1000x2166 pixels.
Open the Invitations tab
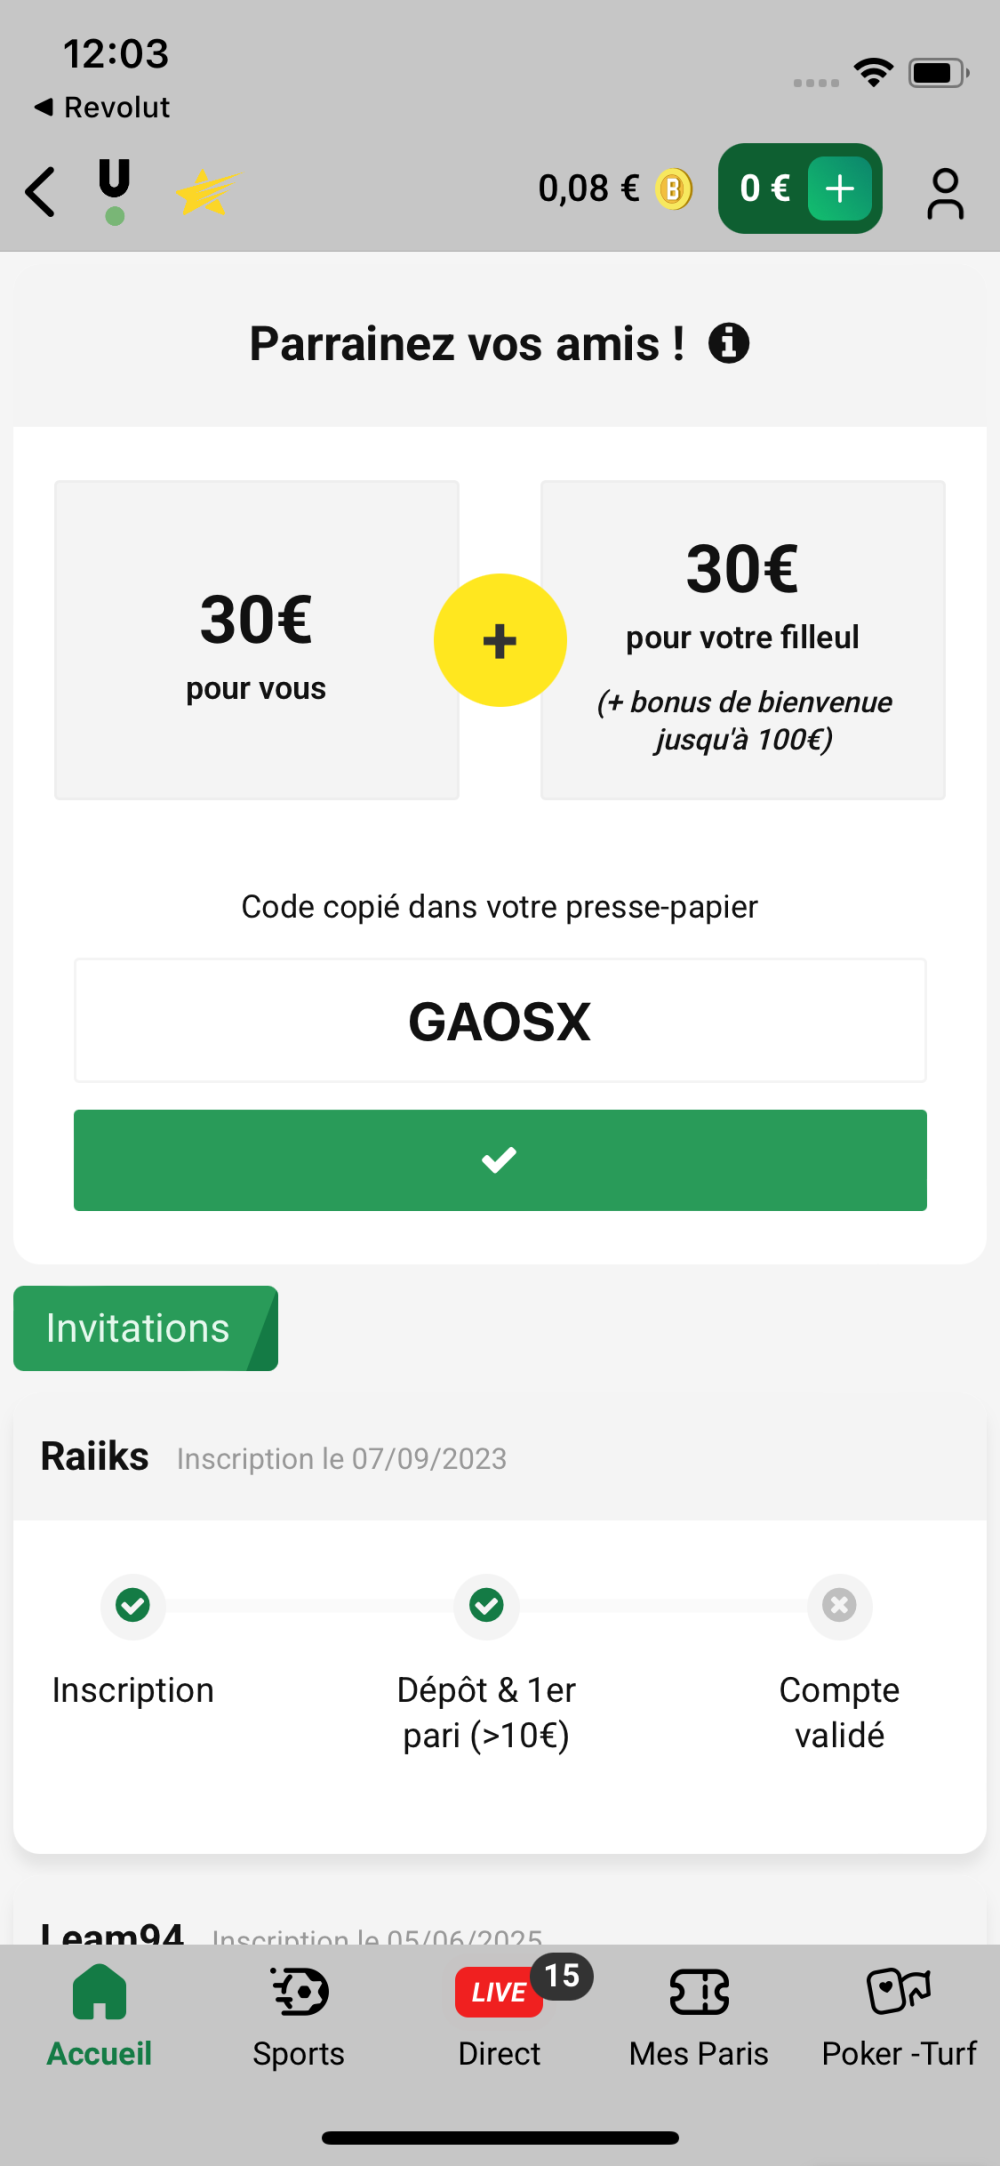pos(145,1328)
